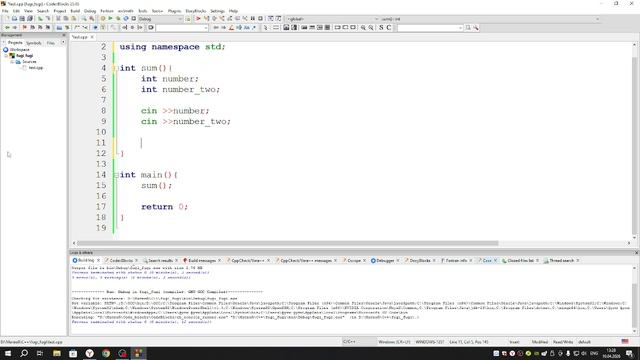The image size is (640, 360).
Task: Switch to the Symbols management tab
Action: pyautogui.click(x=33, y=43)
